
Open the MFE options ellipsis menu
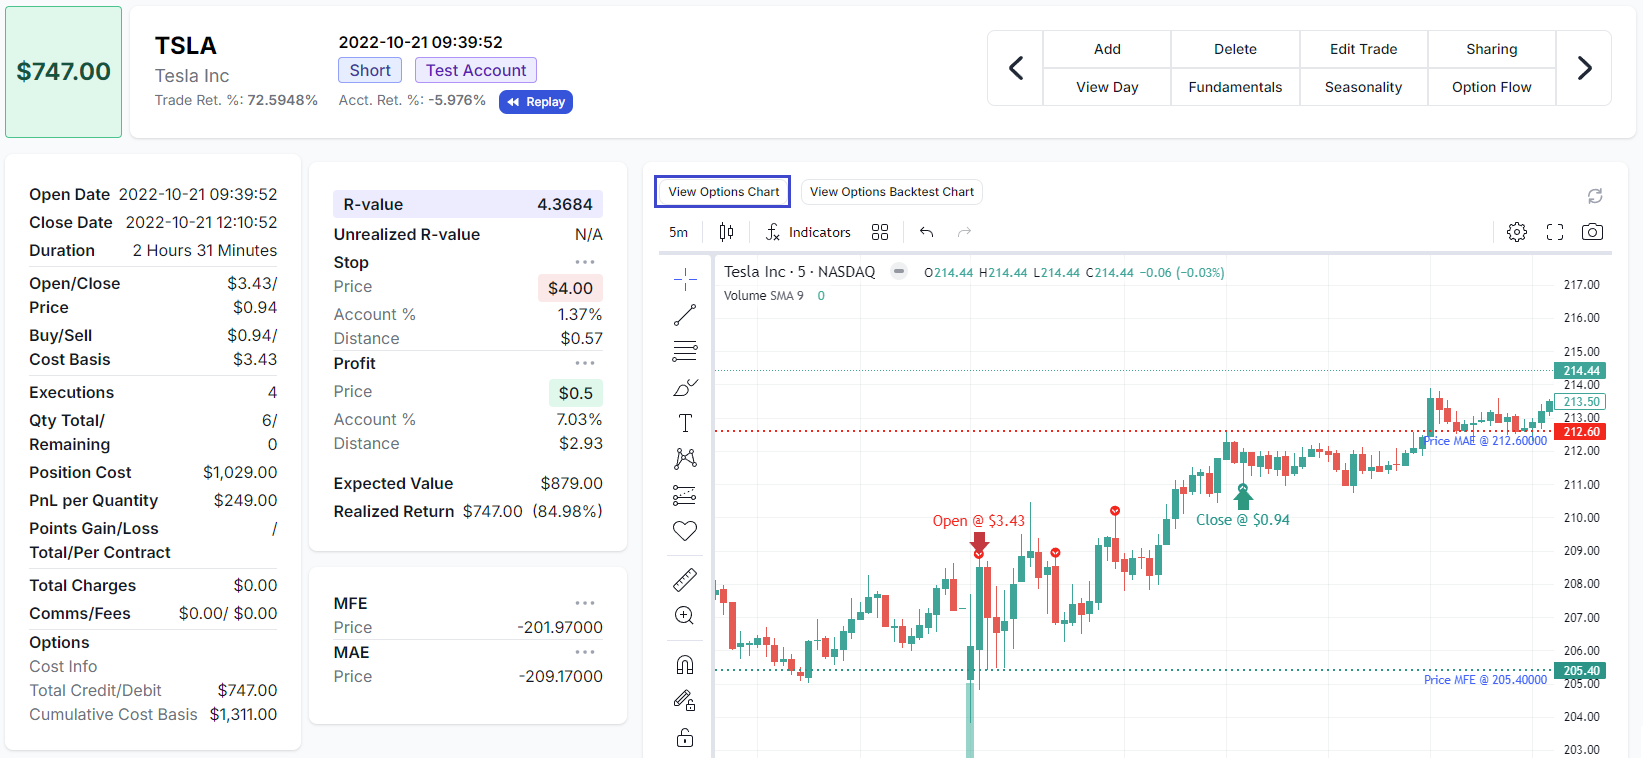point(585,603)
